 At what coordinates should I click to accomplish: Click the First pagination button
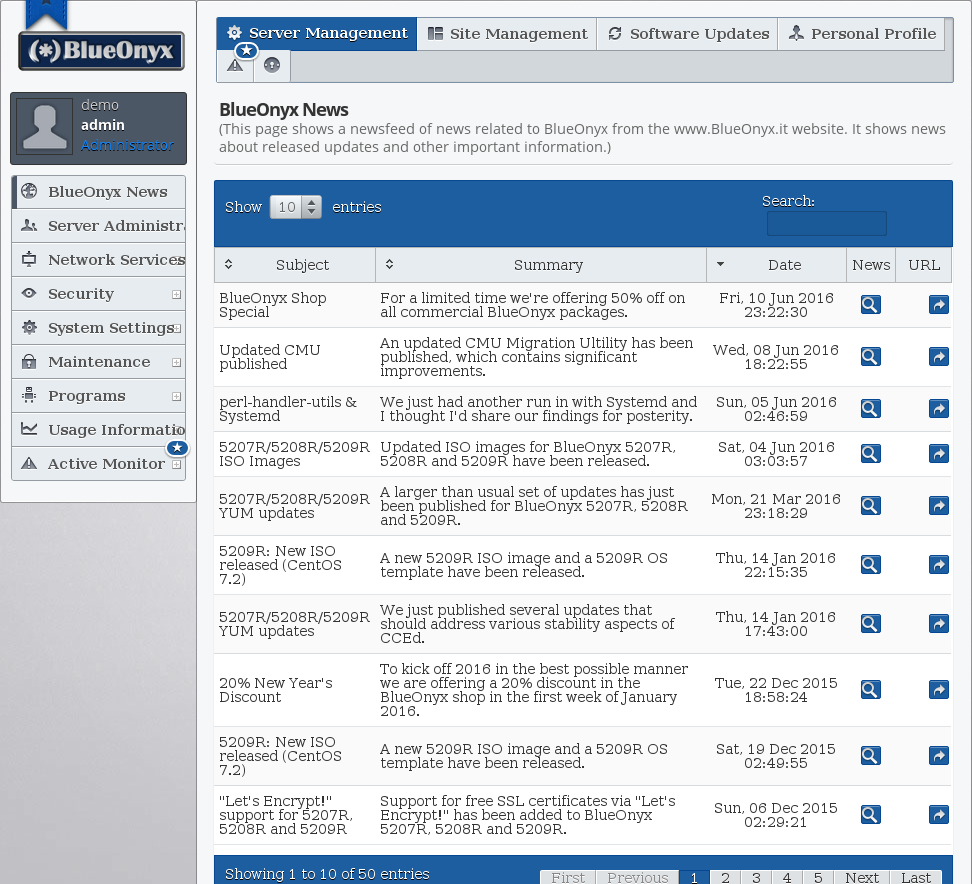coord(568,878)
